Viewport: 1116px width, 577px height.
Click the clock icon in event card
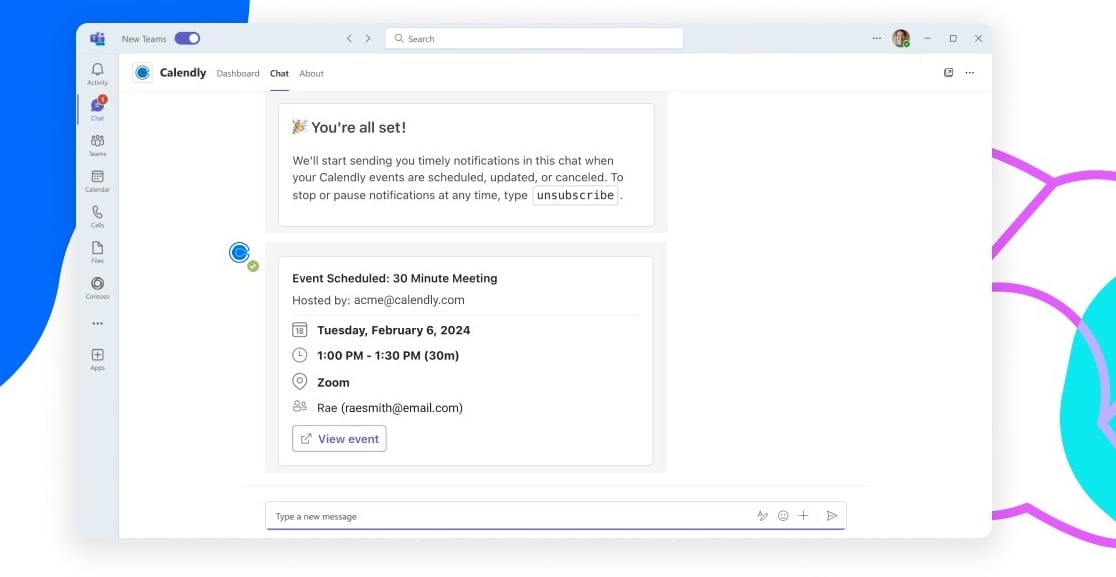pos(300,354)
